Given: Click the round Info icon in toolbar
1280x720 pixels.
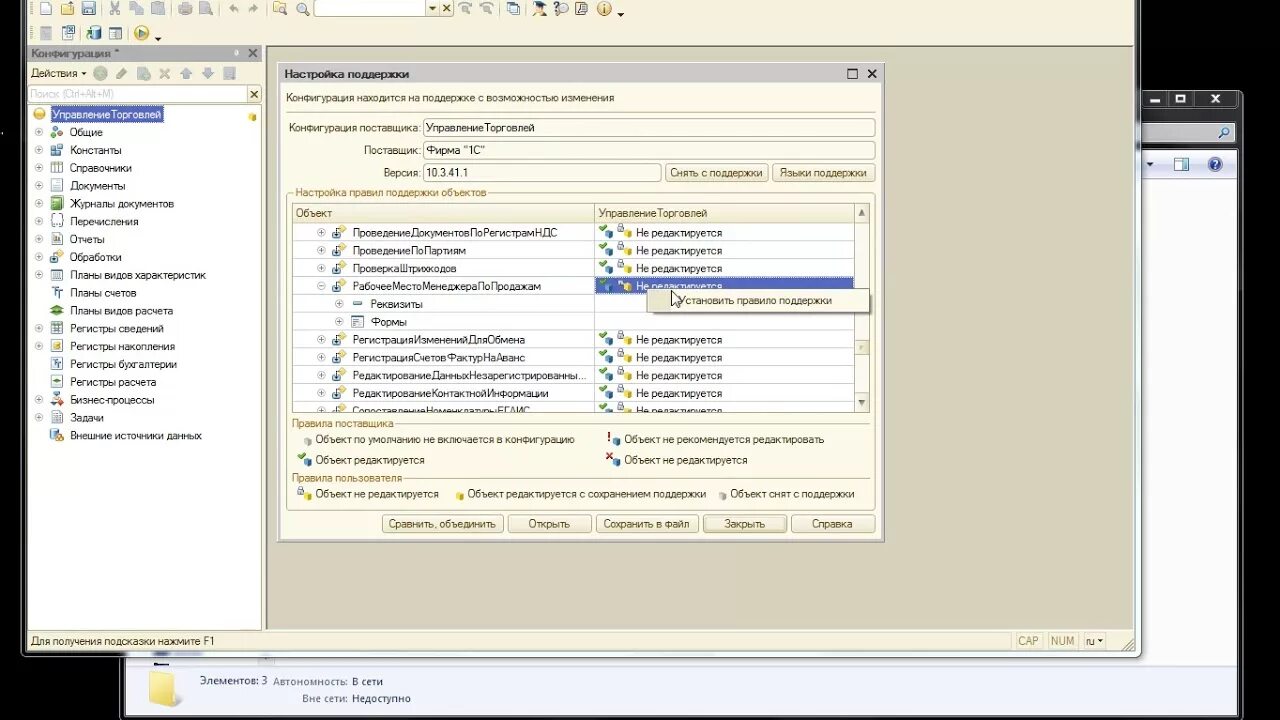Looking at the screenshot, I should pyautogui.click(x=604, y=8).
